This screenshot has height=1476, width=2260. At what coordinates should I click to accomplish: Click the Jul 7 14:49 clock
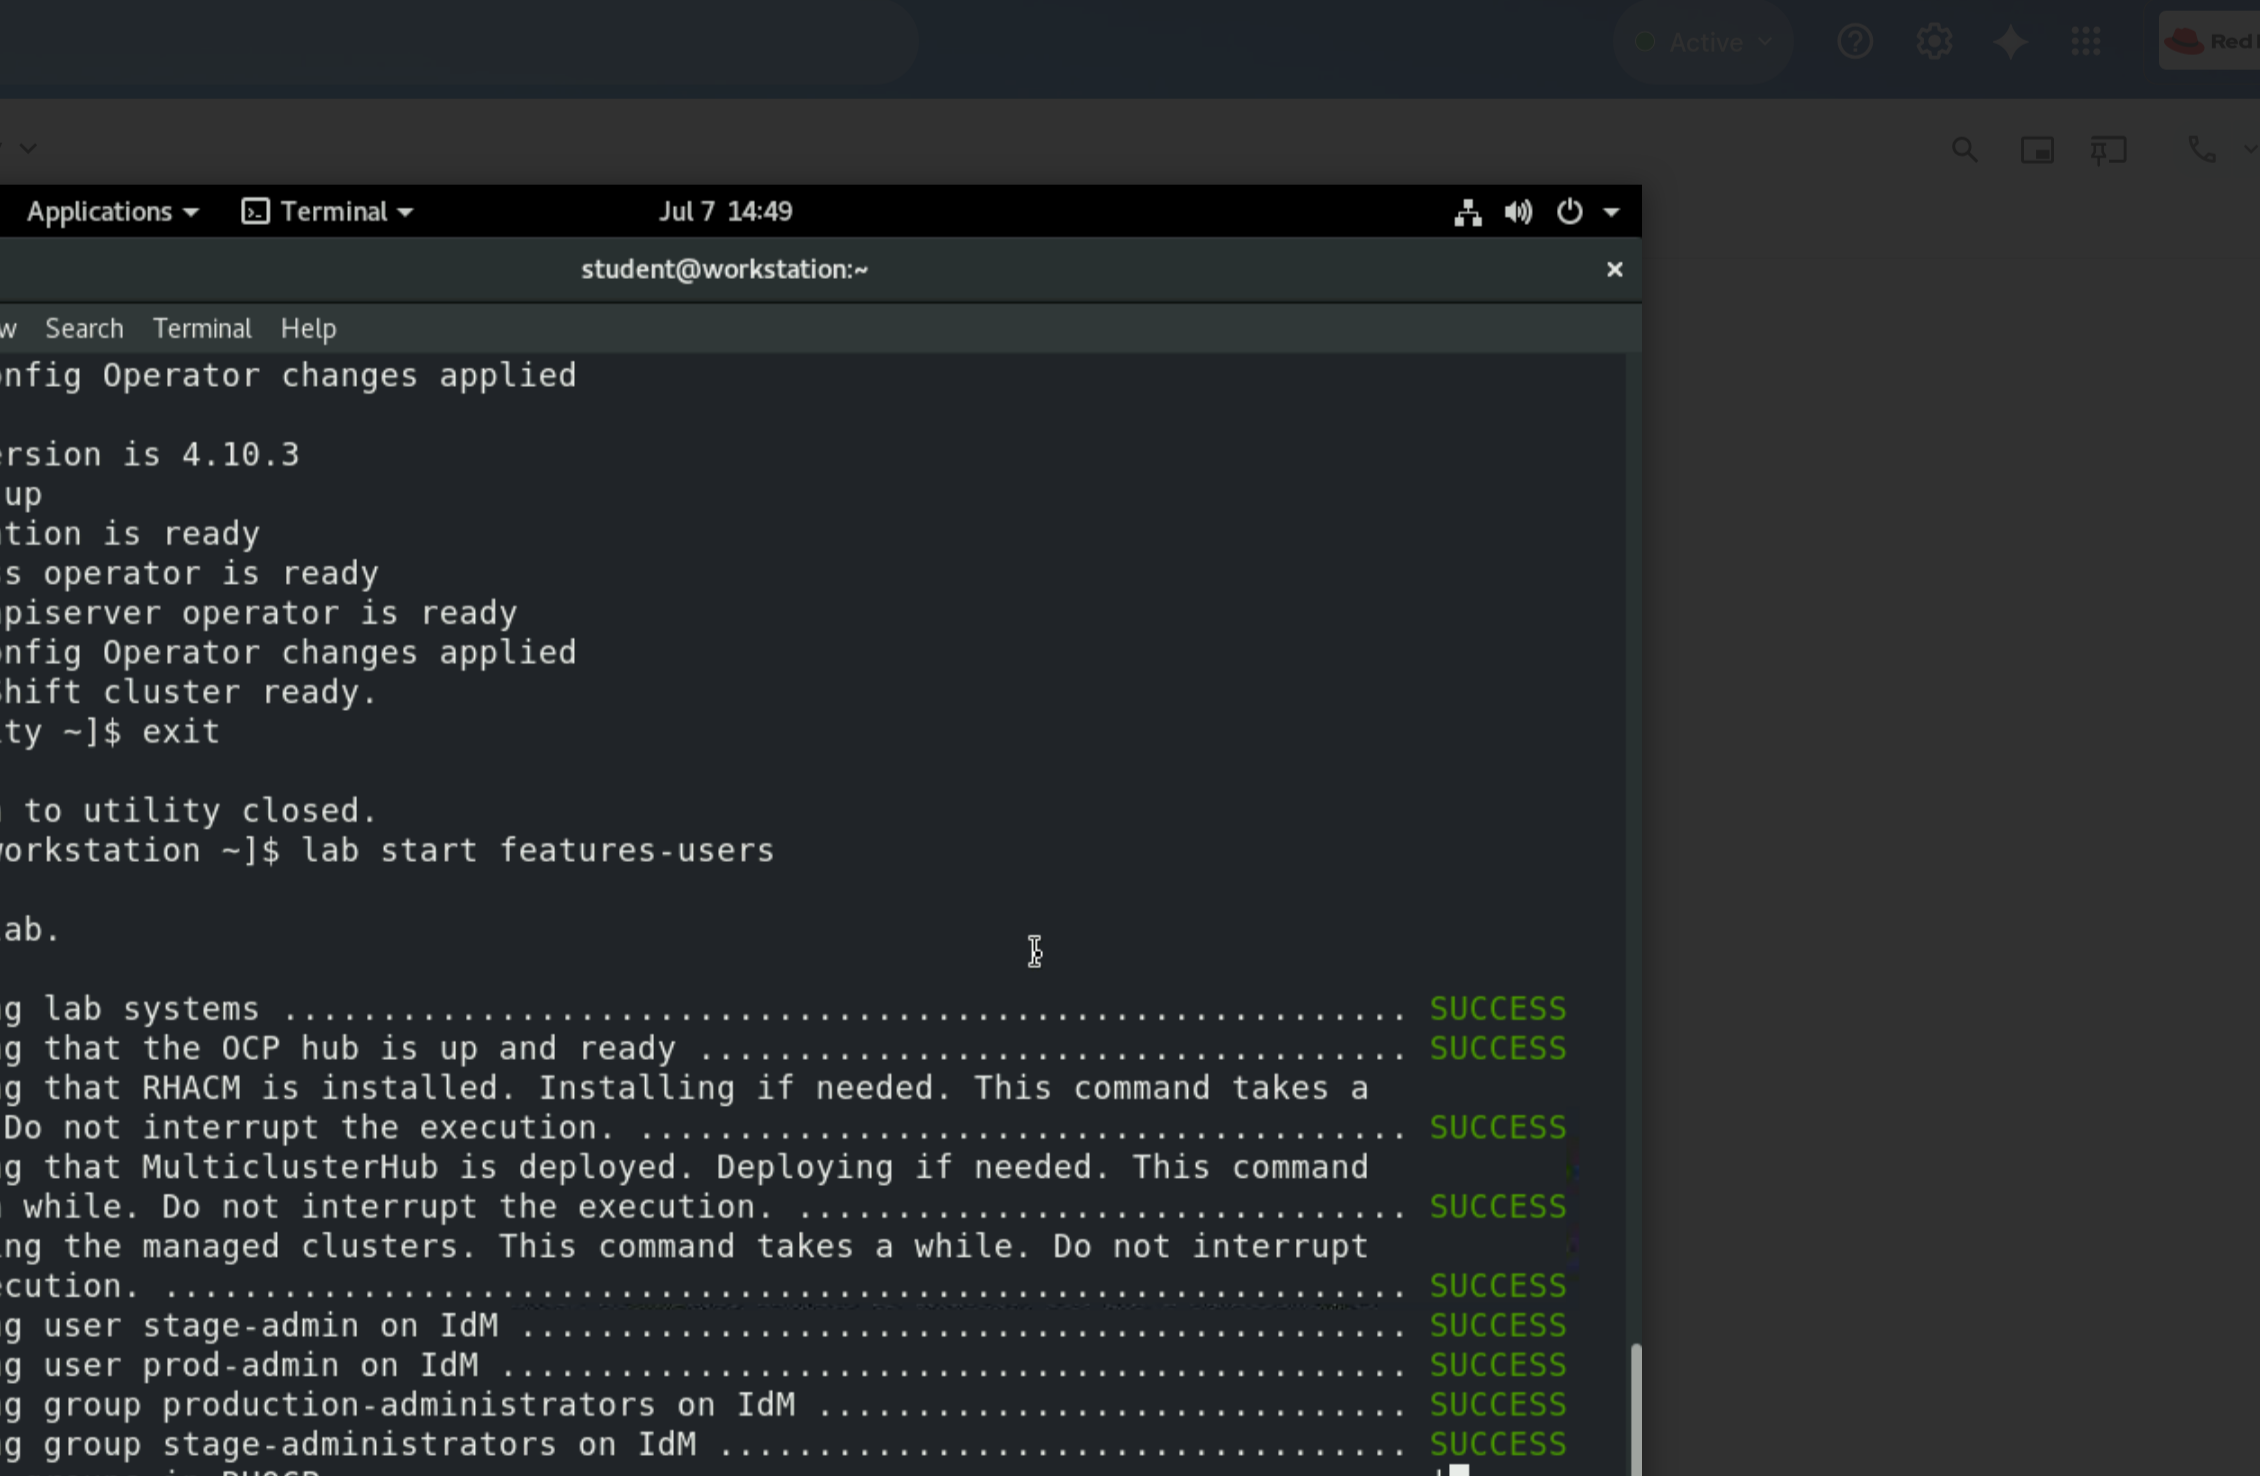(725, 212)
